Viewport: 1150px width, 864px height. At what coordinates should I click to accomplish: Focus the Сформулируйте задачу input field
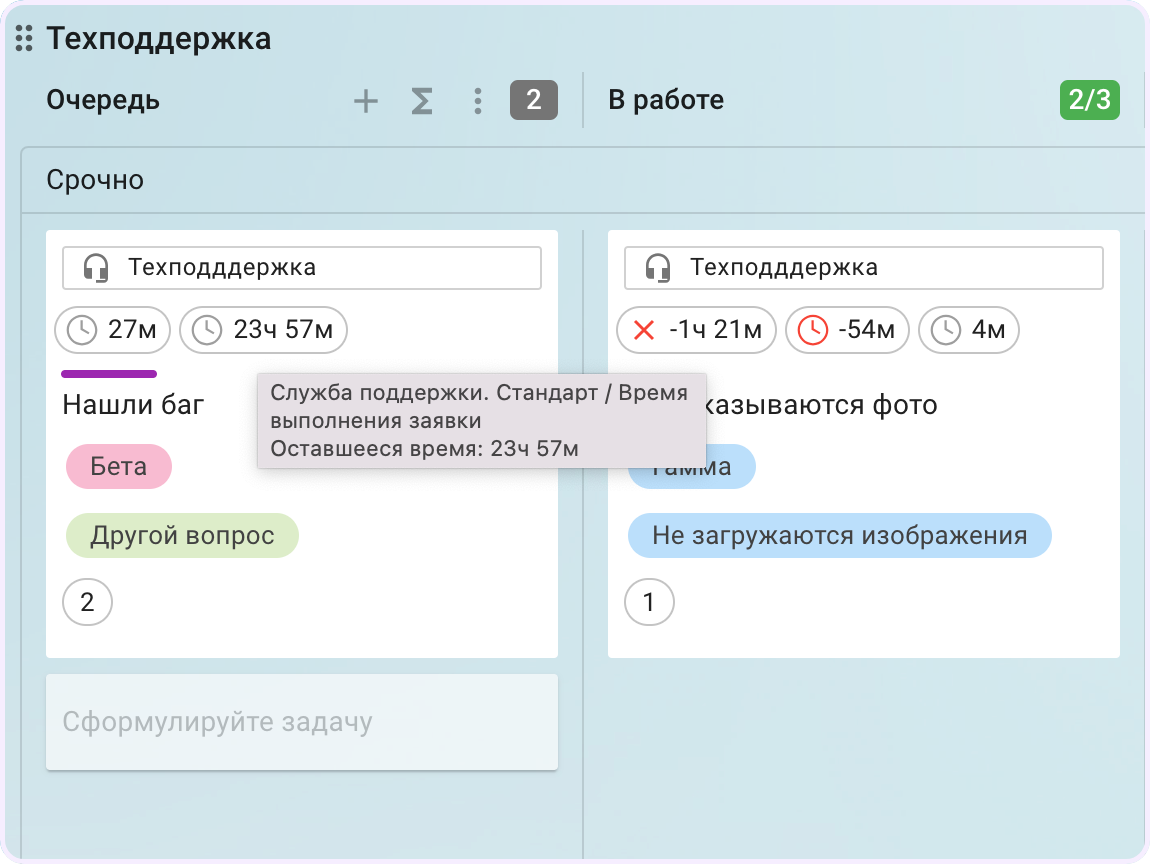click(x=301, y=722)
